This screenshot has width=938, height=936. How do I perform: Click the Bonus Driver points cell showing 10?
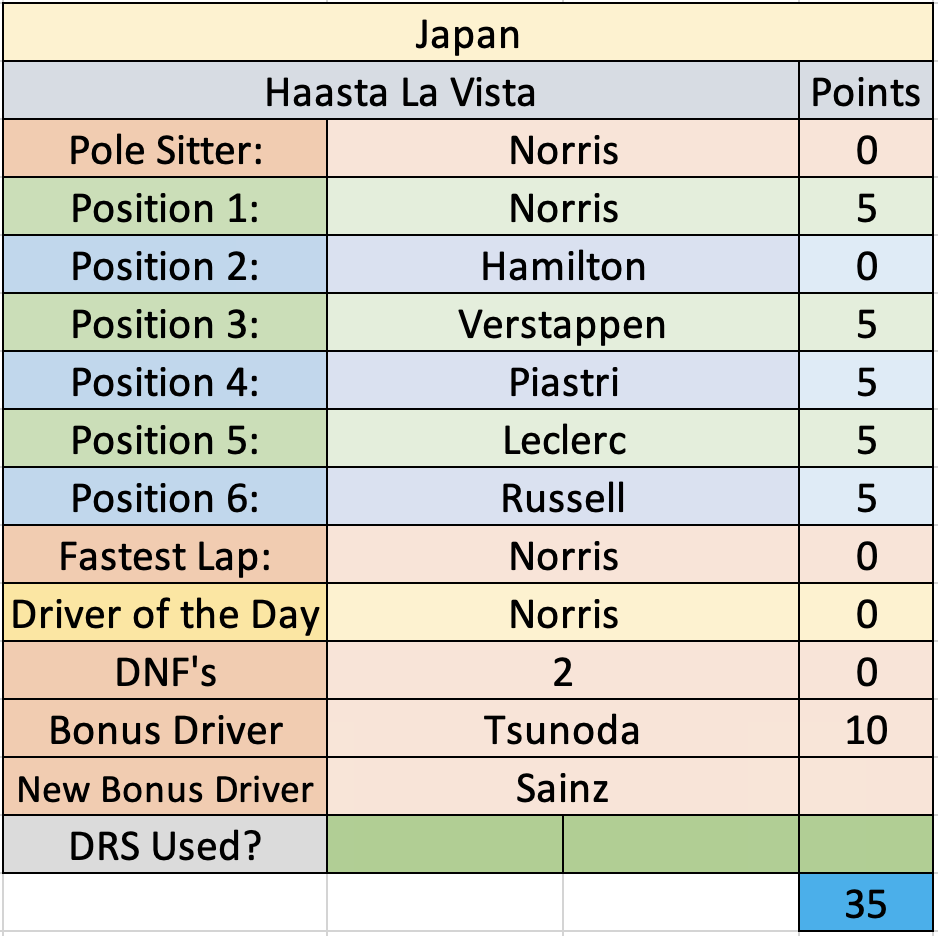click(866, 728)
